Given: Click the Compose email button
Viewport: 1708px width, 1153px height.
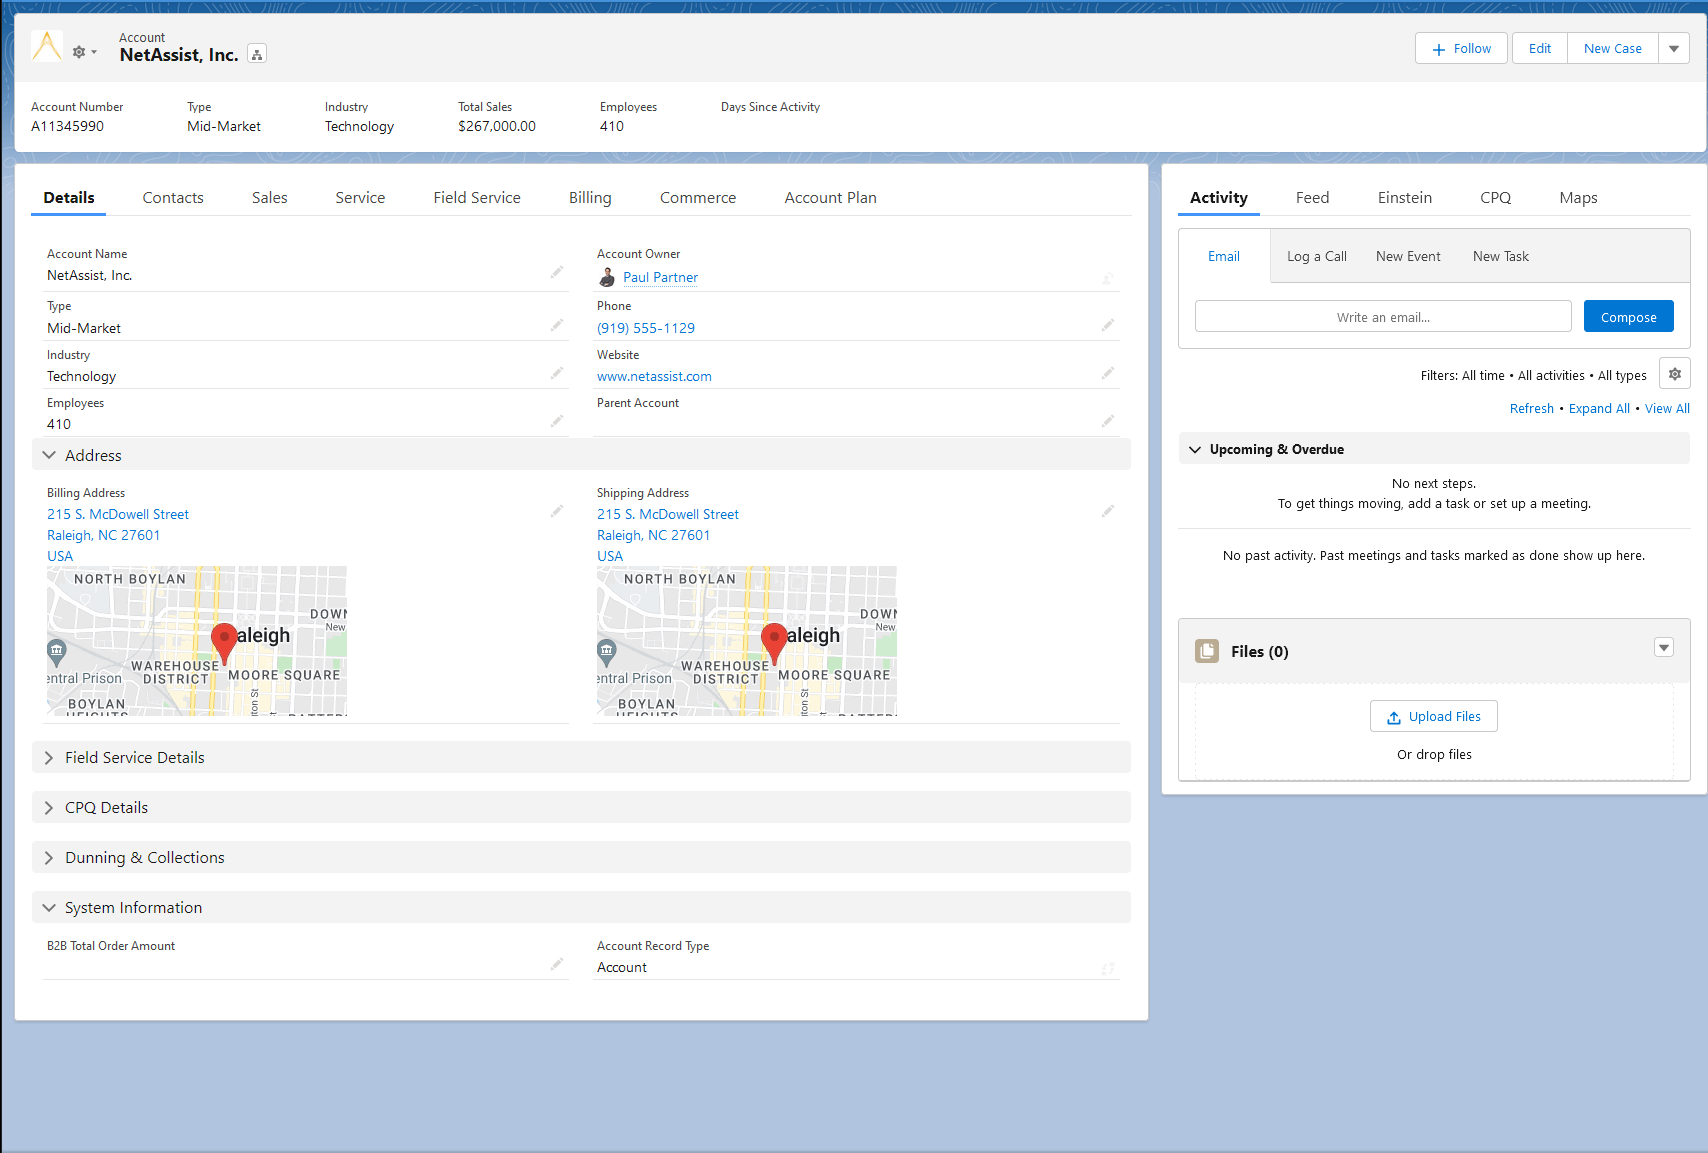Looking at the screenshot, I should [1629, 317].
